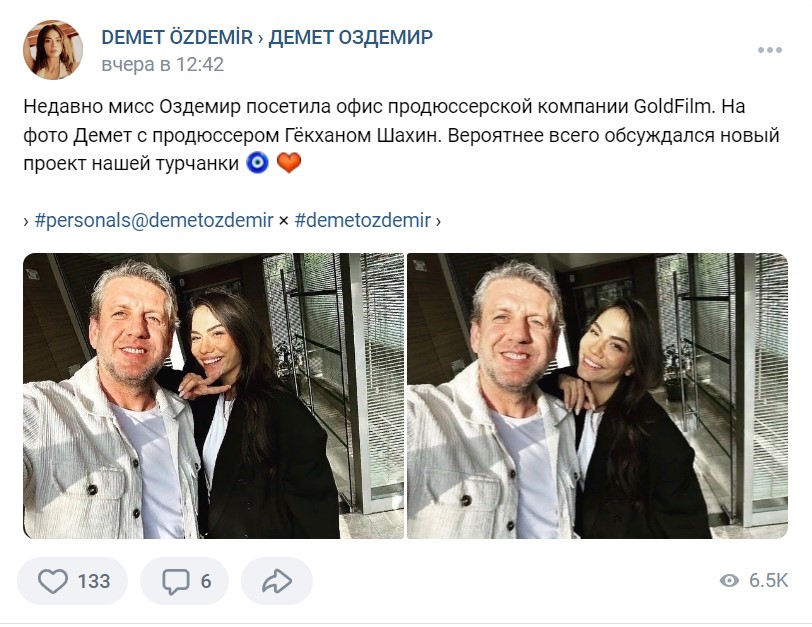Click the blue evil eye emoji
The height and width of the screenshot is (627, 812).
coord(257,163)
